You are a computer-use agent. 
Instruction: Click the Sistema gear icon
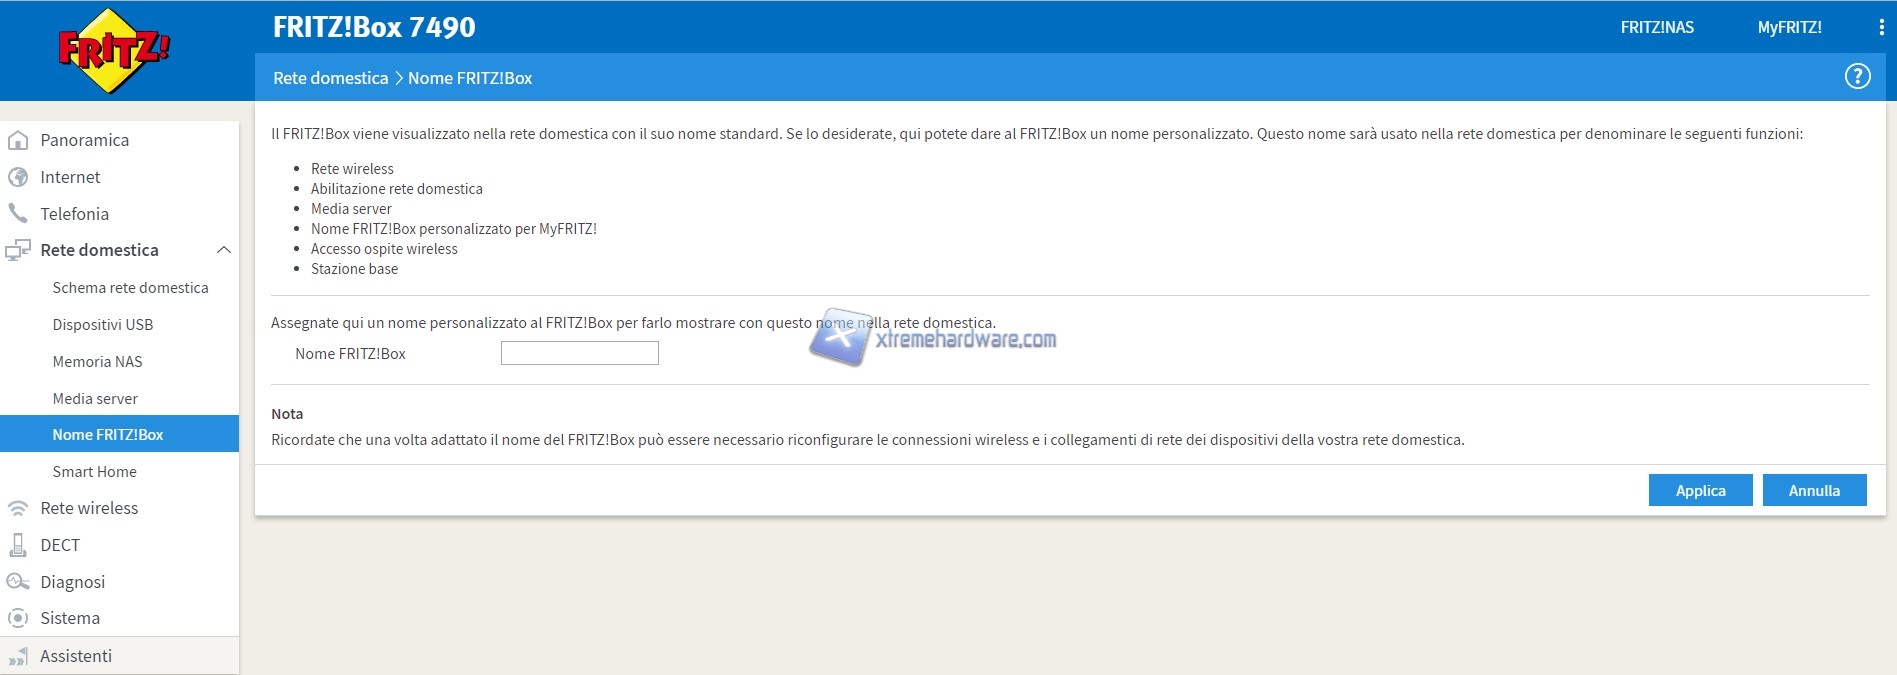[18, 618]
